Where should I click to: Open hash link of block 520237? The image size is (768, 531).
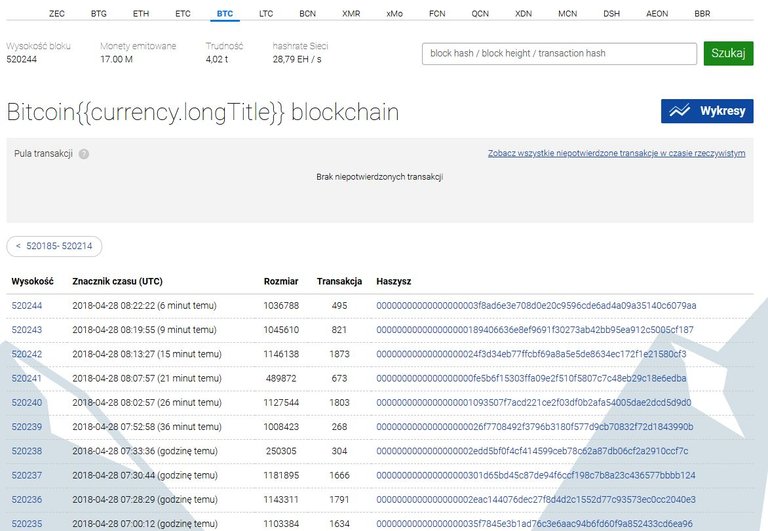[536, 475]
